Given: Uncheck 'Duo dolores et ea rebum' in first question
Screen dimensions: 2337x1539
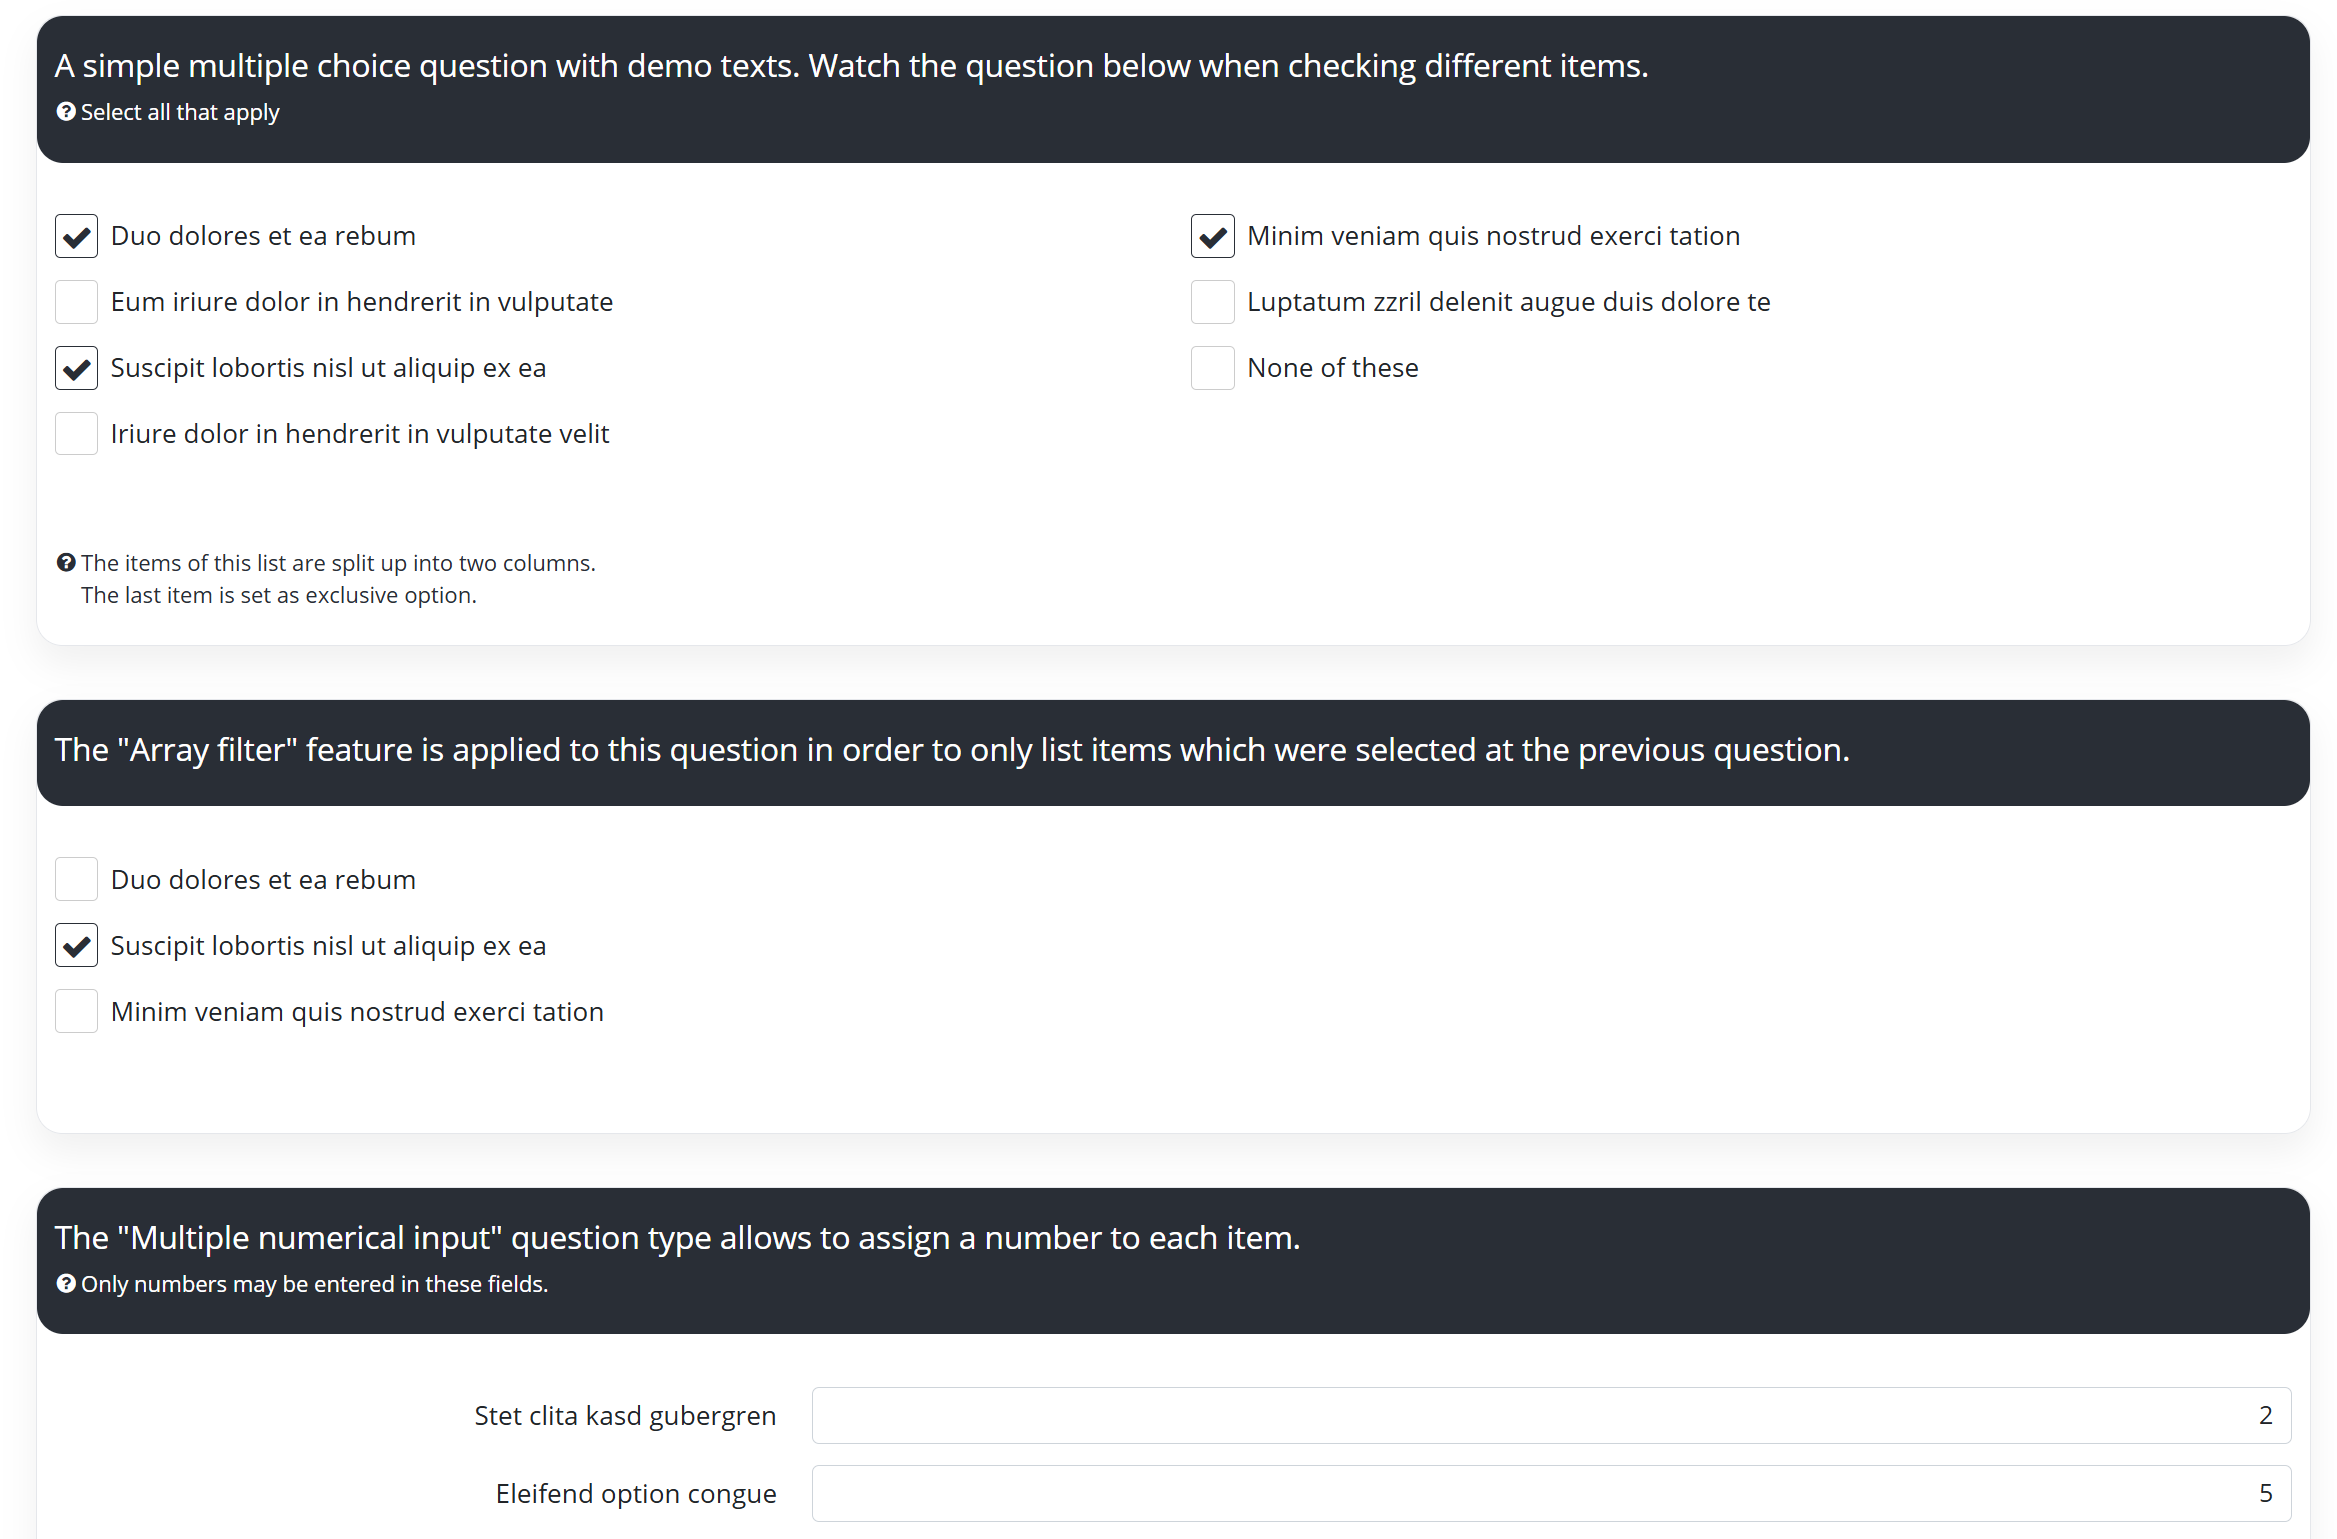Looking at the screenshot, I should [x=76, y=237].
